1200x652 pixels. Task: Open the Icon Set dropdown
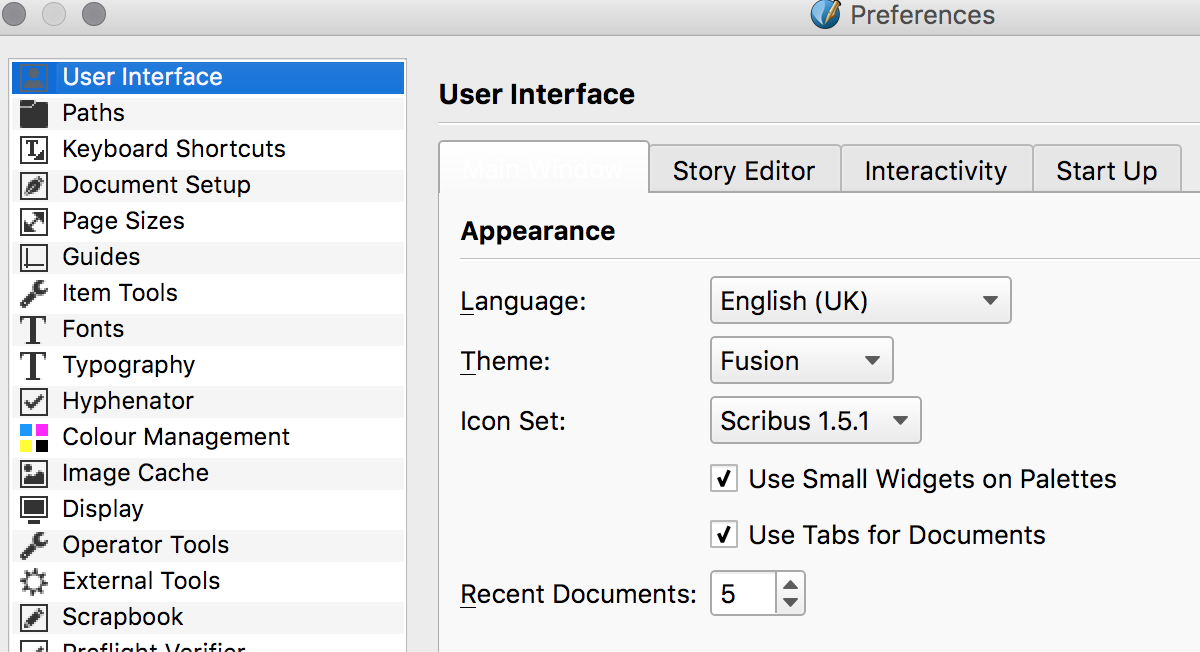coord(815,421)
